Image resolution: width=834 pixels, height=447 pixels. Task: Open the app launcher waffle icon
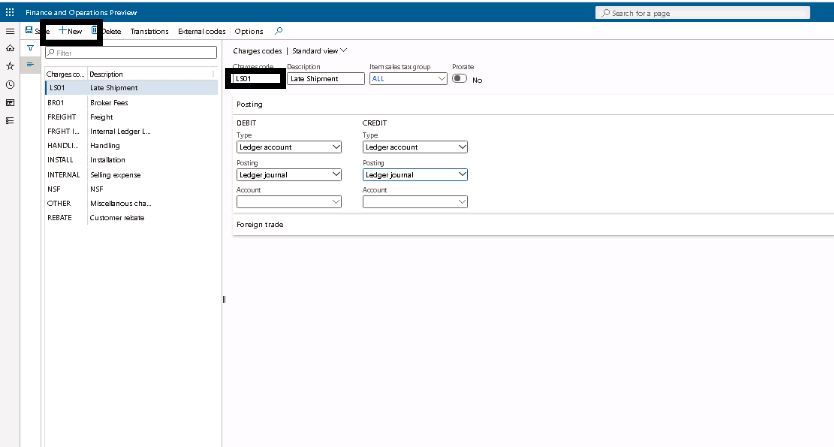point(10,12)
